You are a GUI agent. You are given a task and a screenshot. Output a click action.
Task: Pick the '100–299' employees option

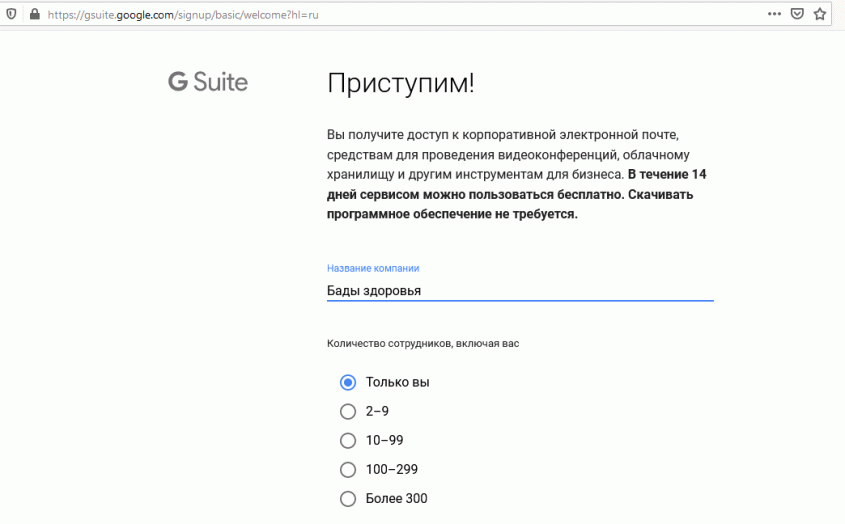click(348, 469)
